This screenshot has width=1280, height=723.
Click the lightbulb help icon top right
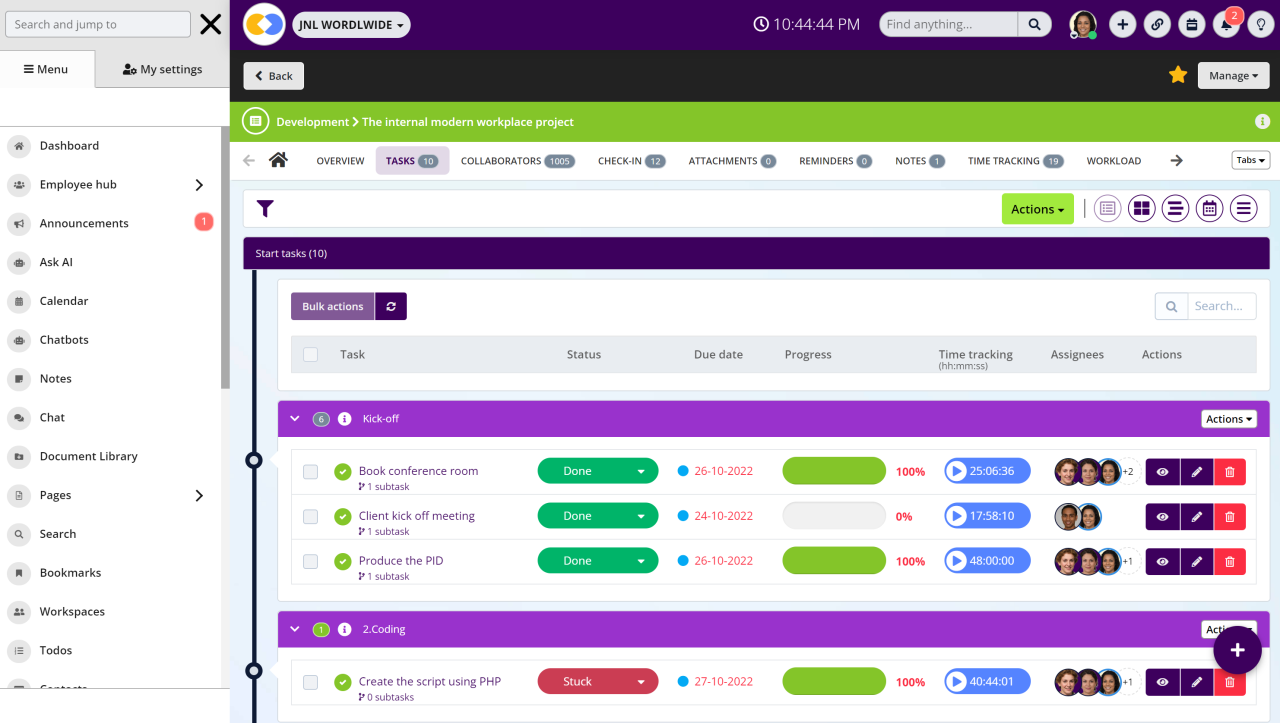(x=1261, y=23)
